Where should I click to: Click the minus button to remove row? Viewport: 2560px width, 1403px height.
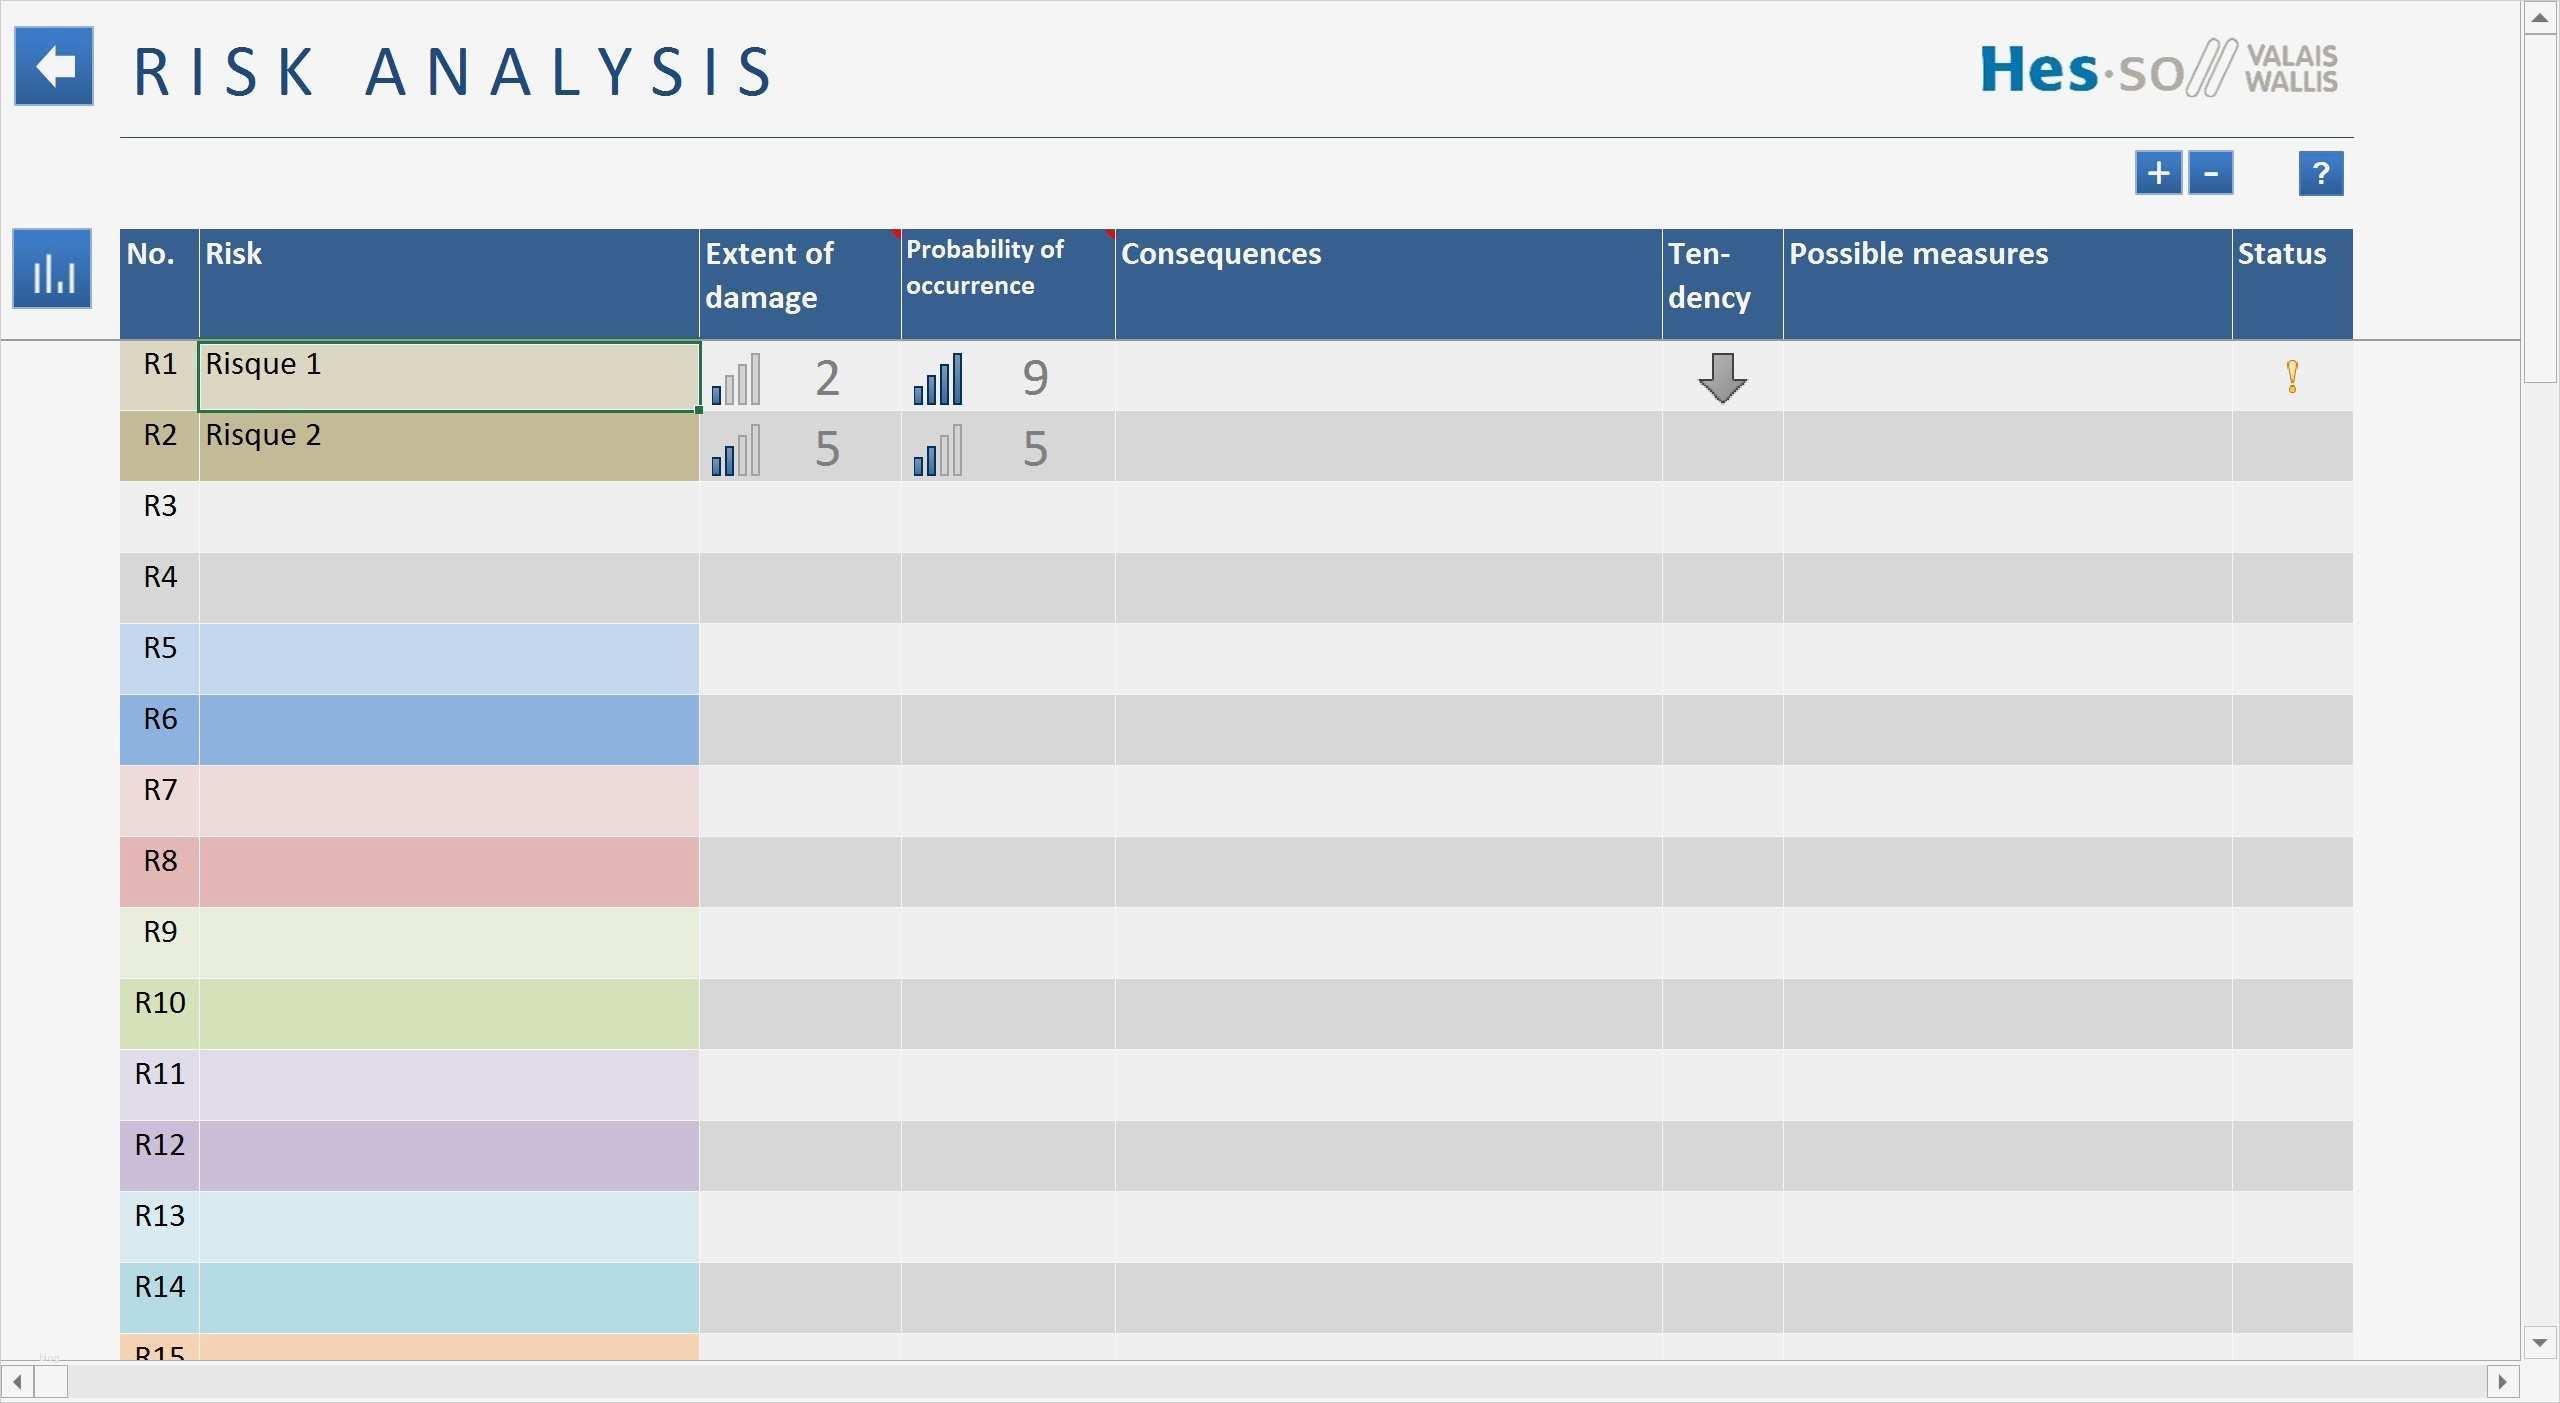pos(2210,173)
